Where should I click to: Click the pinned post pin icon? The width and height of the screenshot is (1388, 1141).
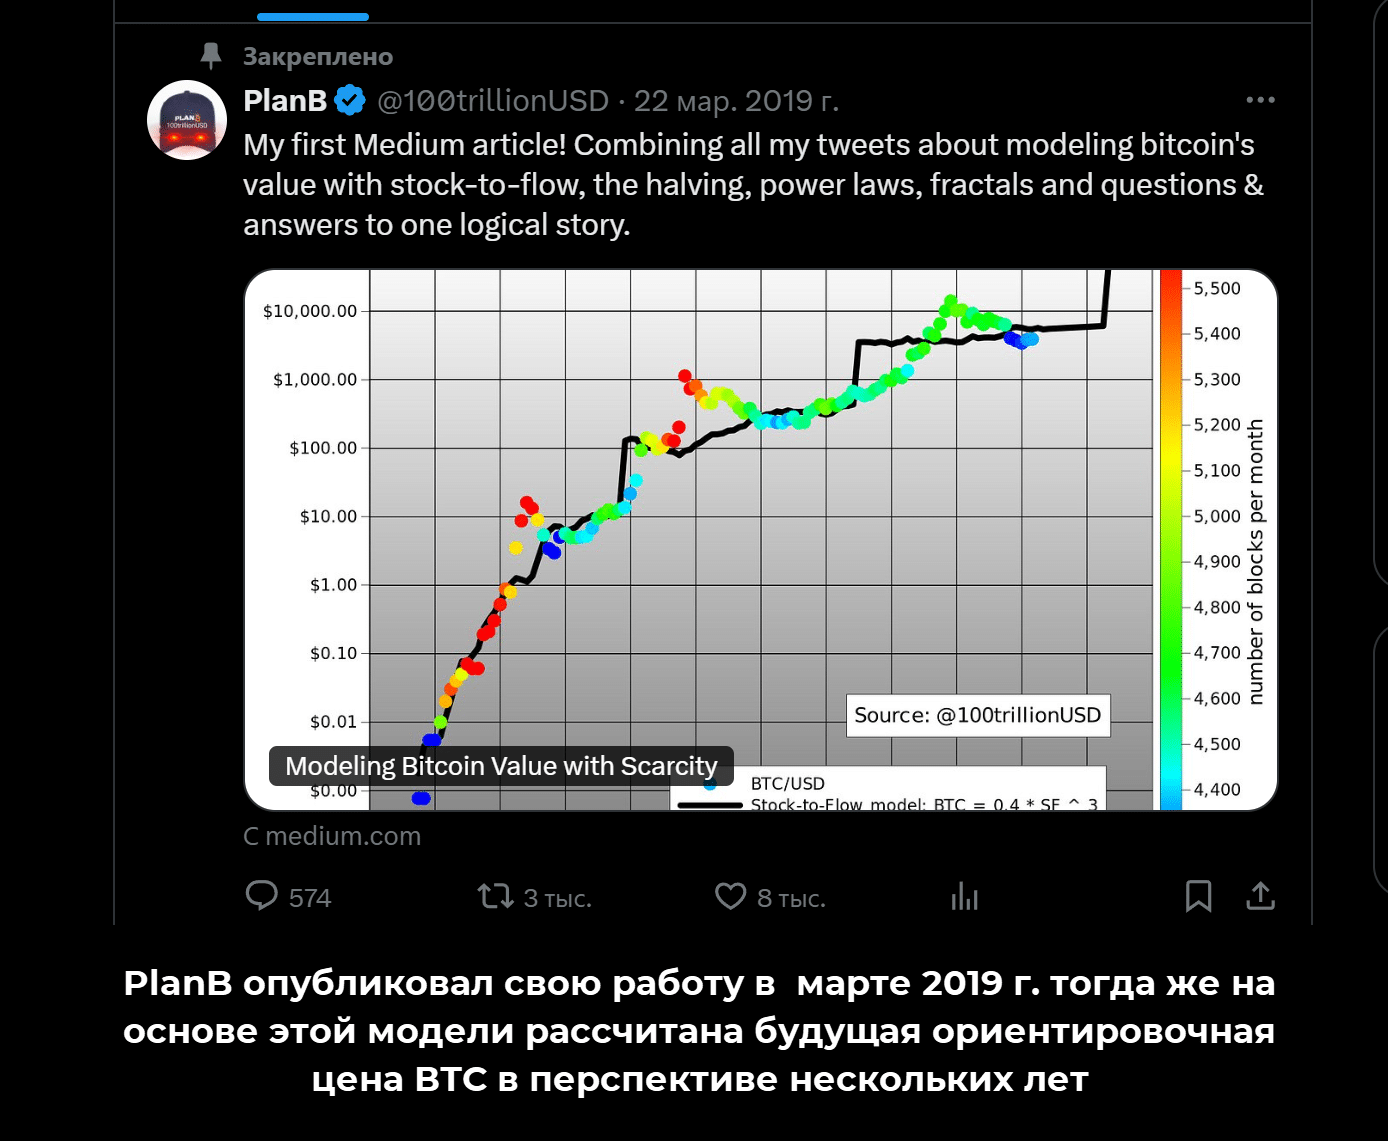tap(210, 56)
